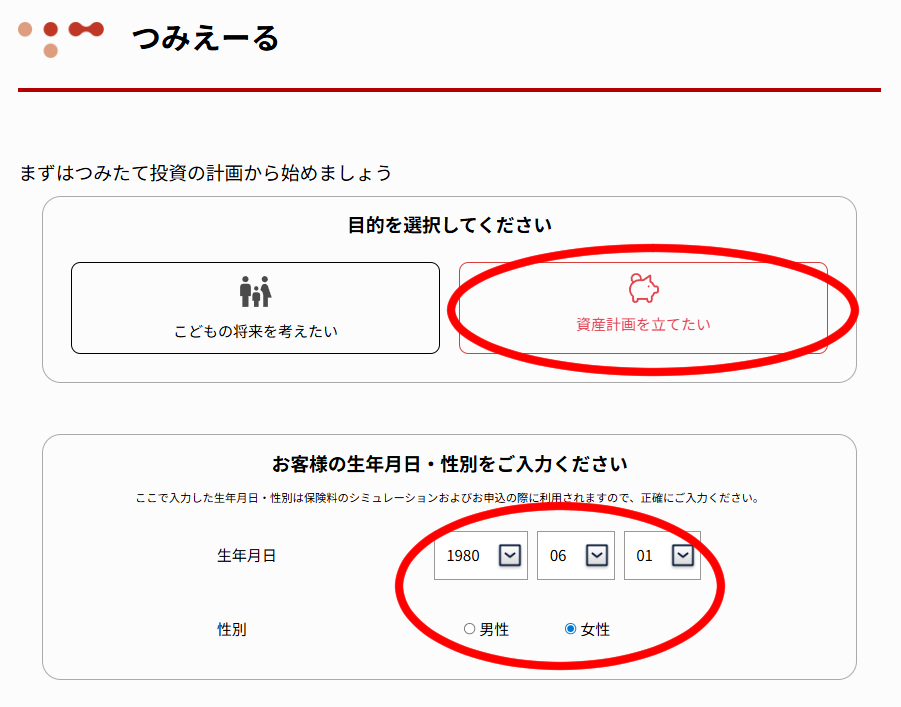Viewport: 901px width, 707px height.
Task: Click the piggy bank icon
Action: tap(643, 288)
